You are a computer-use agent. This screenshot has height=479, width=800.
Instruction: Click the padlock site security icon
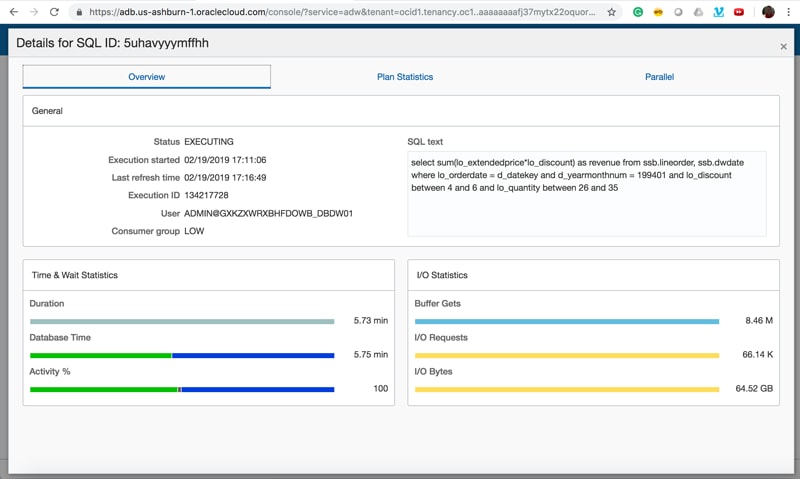(79, 13)
